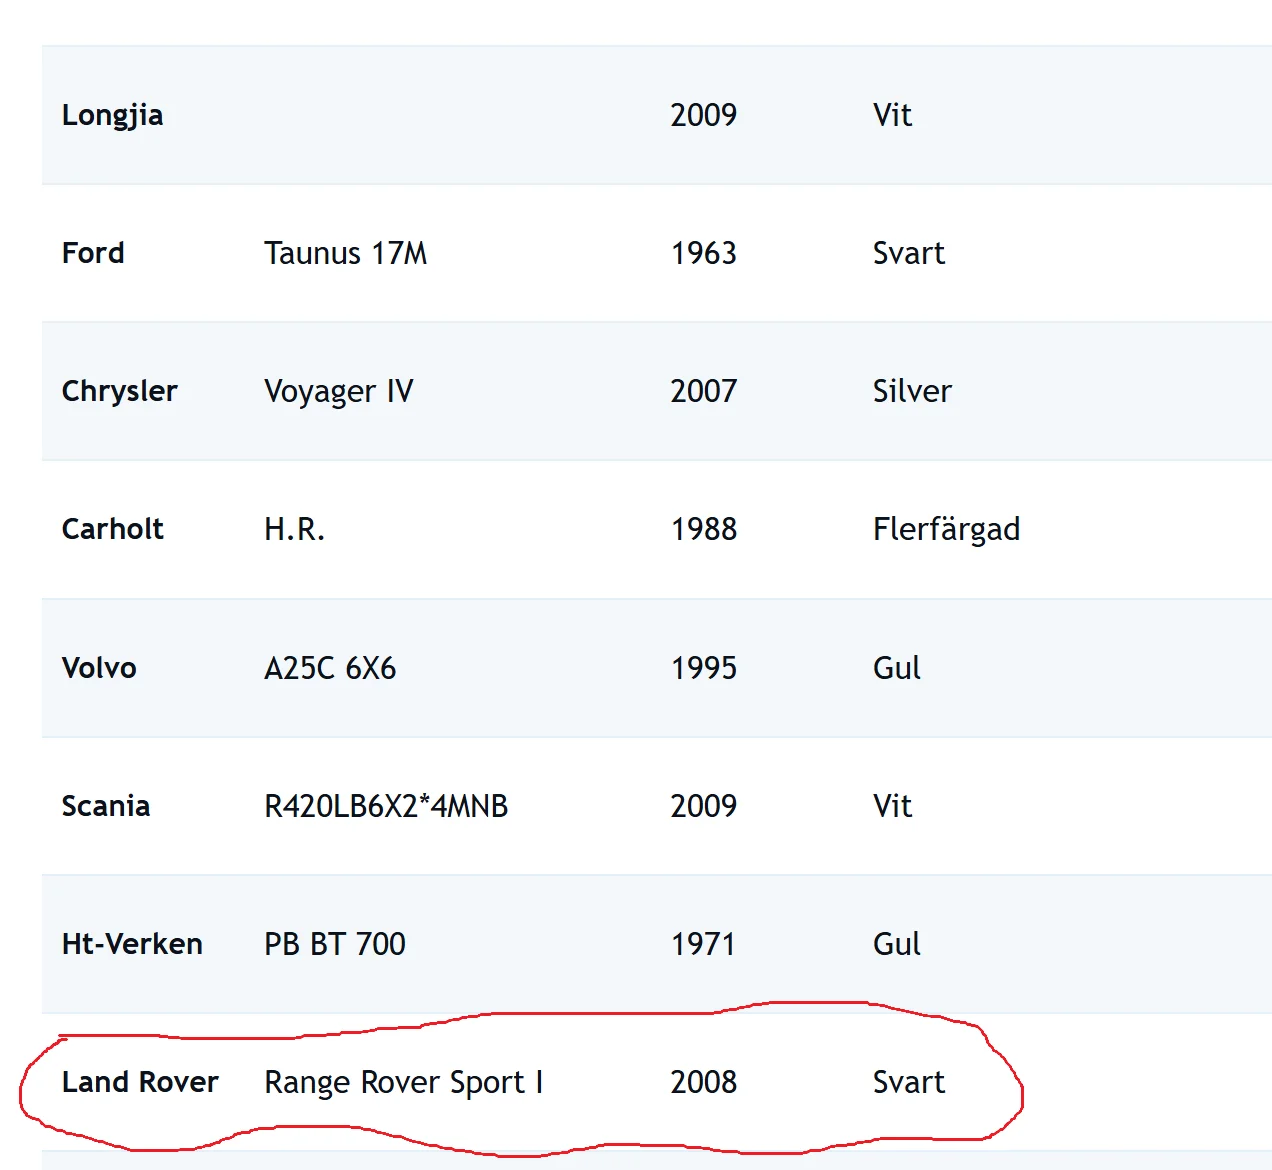Click the Range Rover Sport I model
The image size is (1272, 1170).
(x=403, y=1083)
